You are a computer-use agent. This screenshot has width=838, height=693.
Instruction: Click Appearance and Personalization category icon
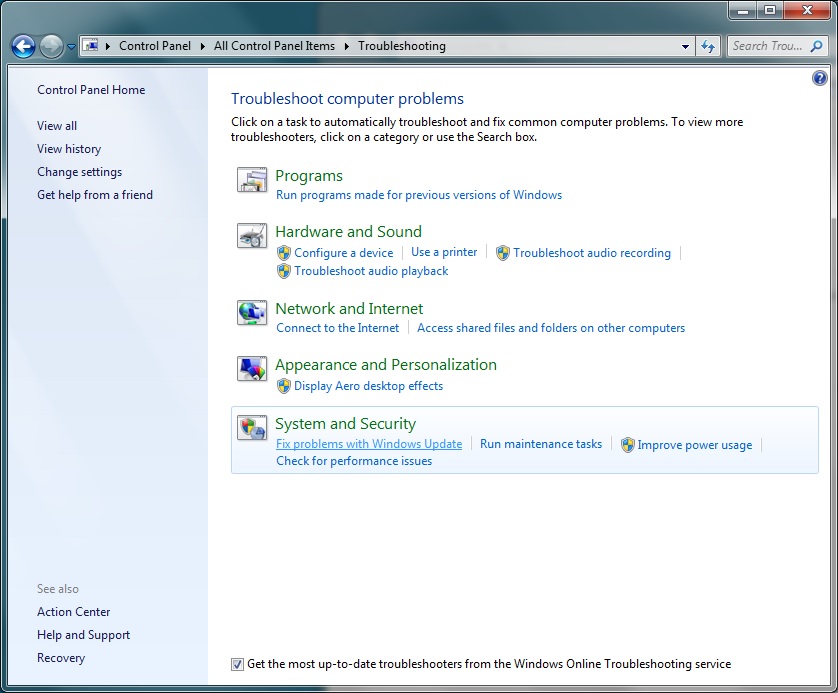(252, 369)
